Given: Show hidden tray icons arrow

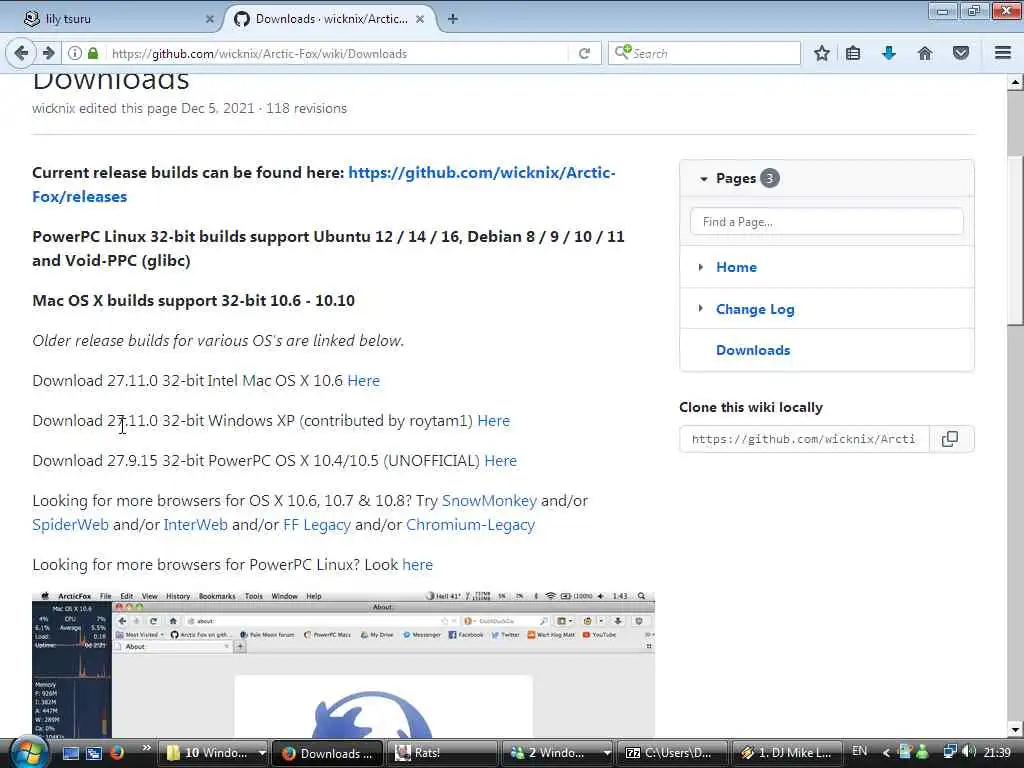Looking at the screenshot, I should coord(886,753).
